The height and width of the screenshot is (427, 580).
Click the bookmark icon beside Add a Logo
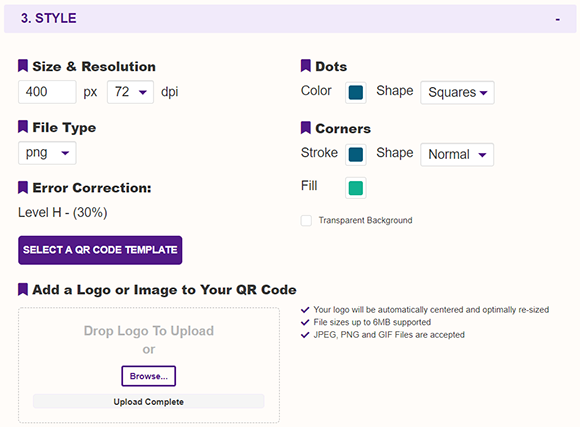[x=23, y=289]
